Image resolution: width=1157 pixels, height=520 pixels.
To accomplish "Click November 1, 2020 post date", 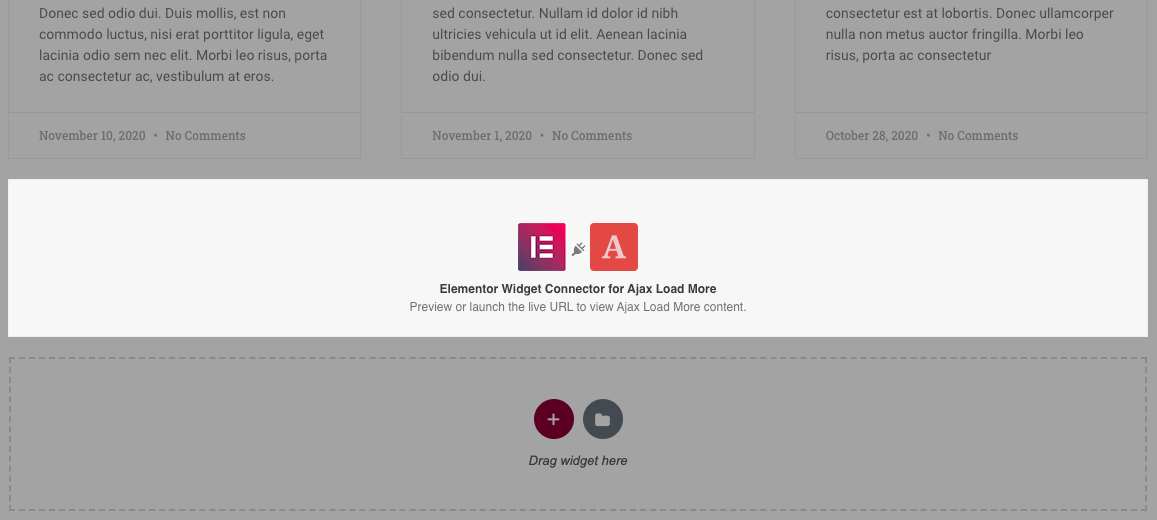I will pyautogui.click(x=482, y=136).
